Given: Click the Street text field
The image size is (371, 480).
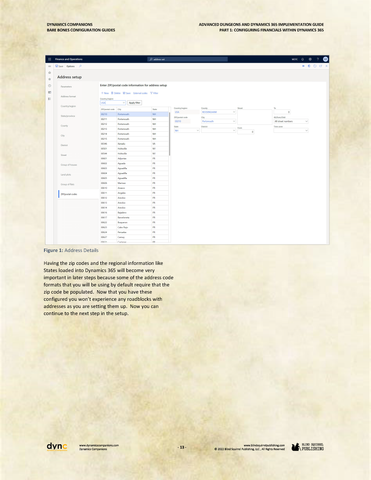Looking at the screenshot, I should (255, 117).
